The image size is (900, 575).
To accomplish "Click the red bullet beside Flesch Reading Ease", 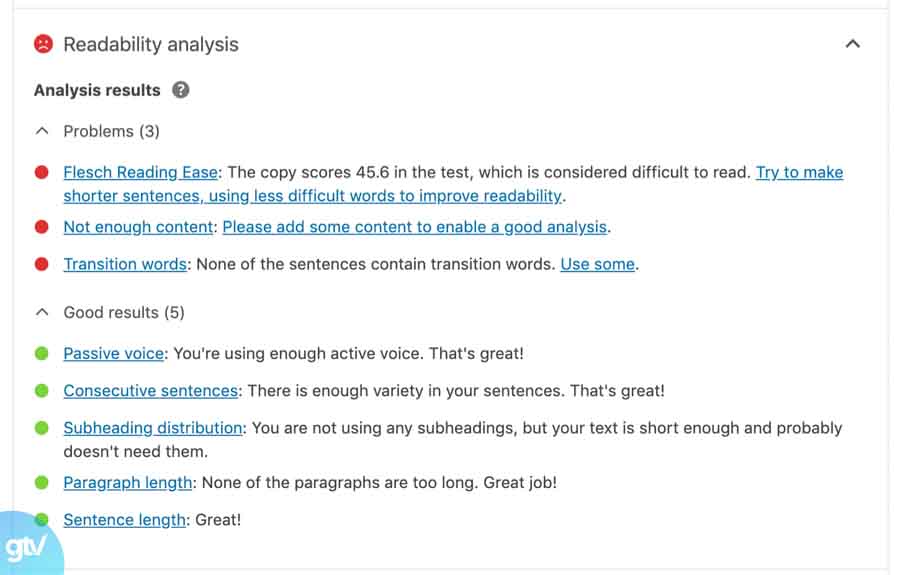I will click(x=42, y=172).
